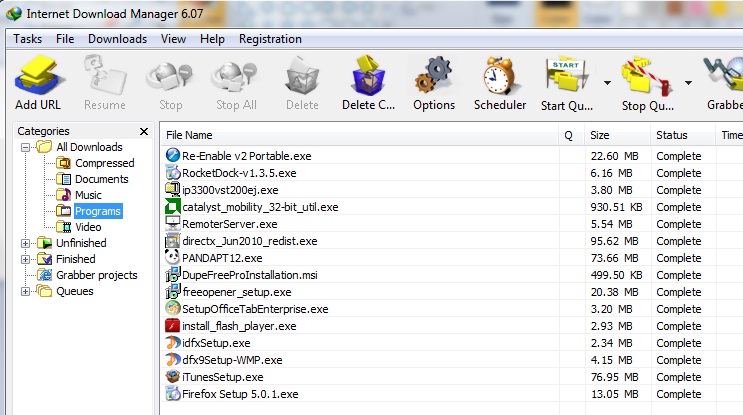The image size is (743, 415).
Task: Select the Grabber projects tree item
Action: coord(97,275)
